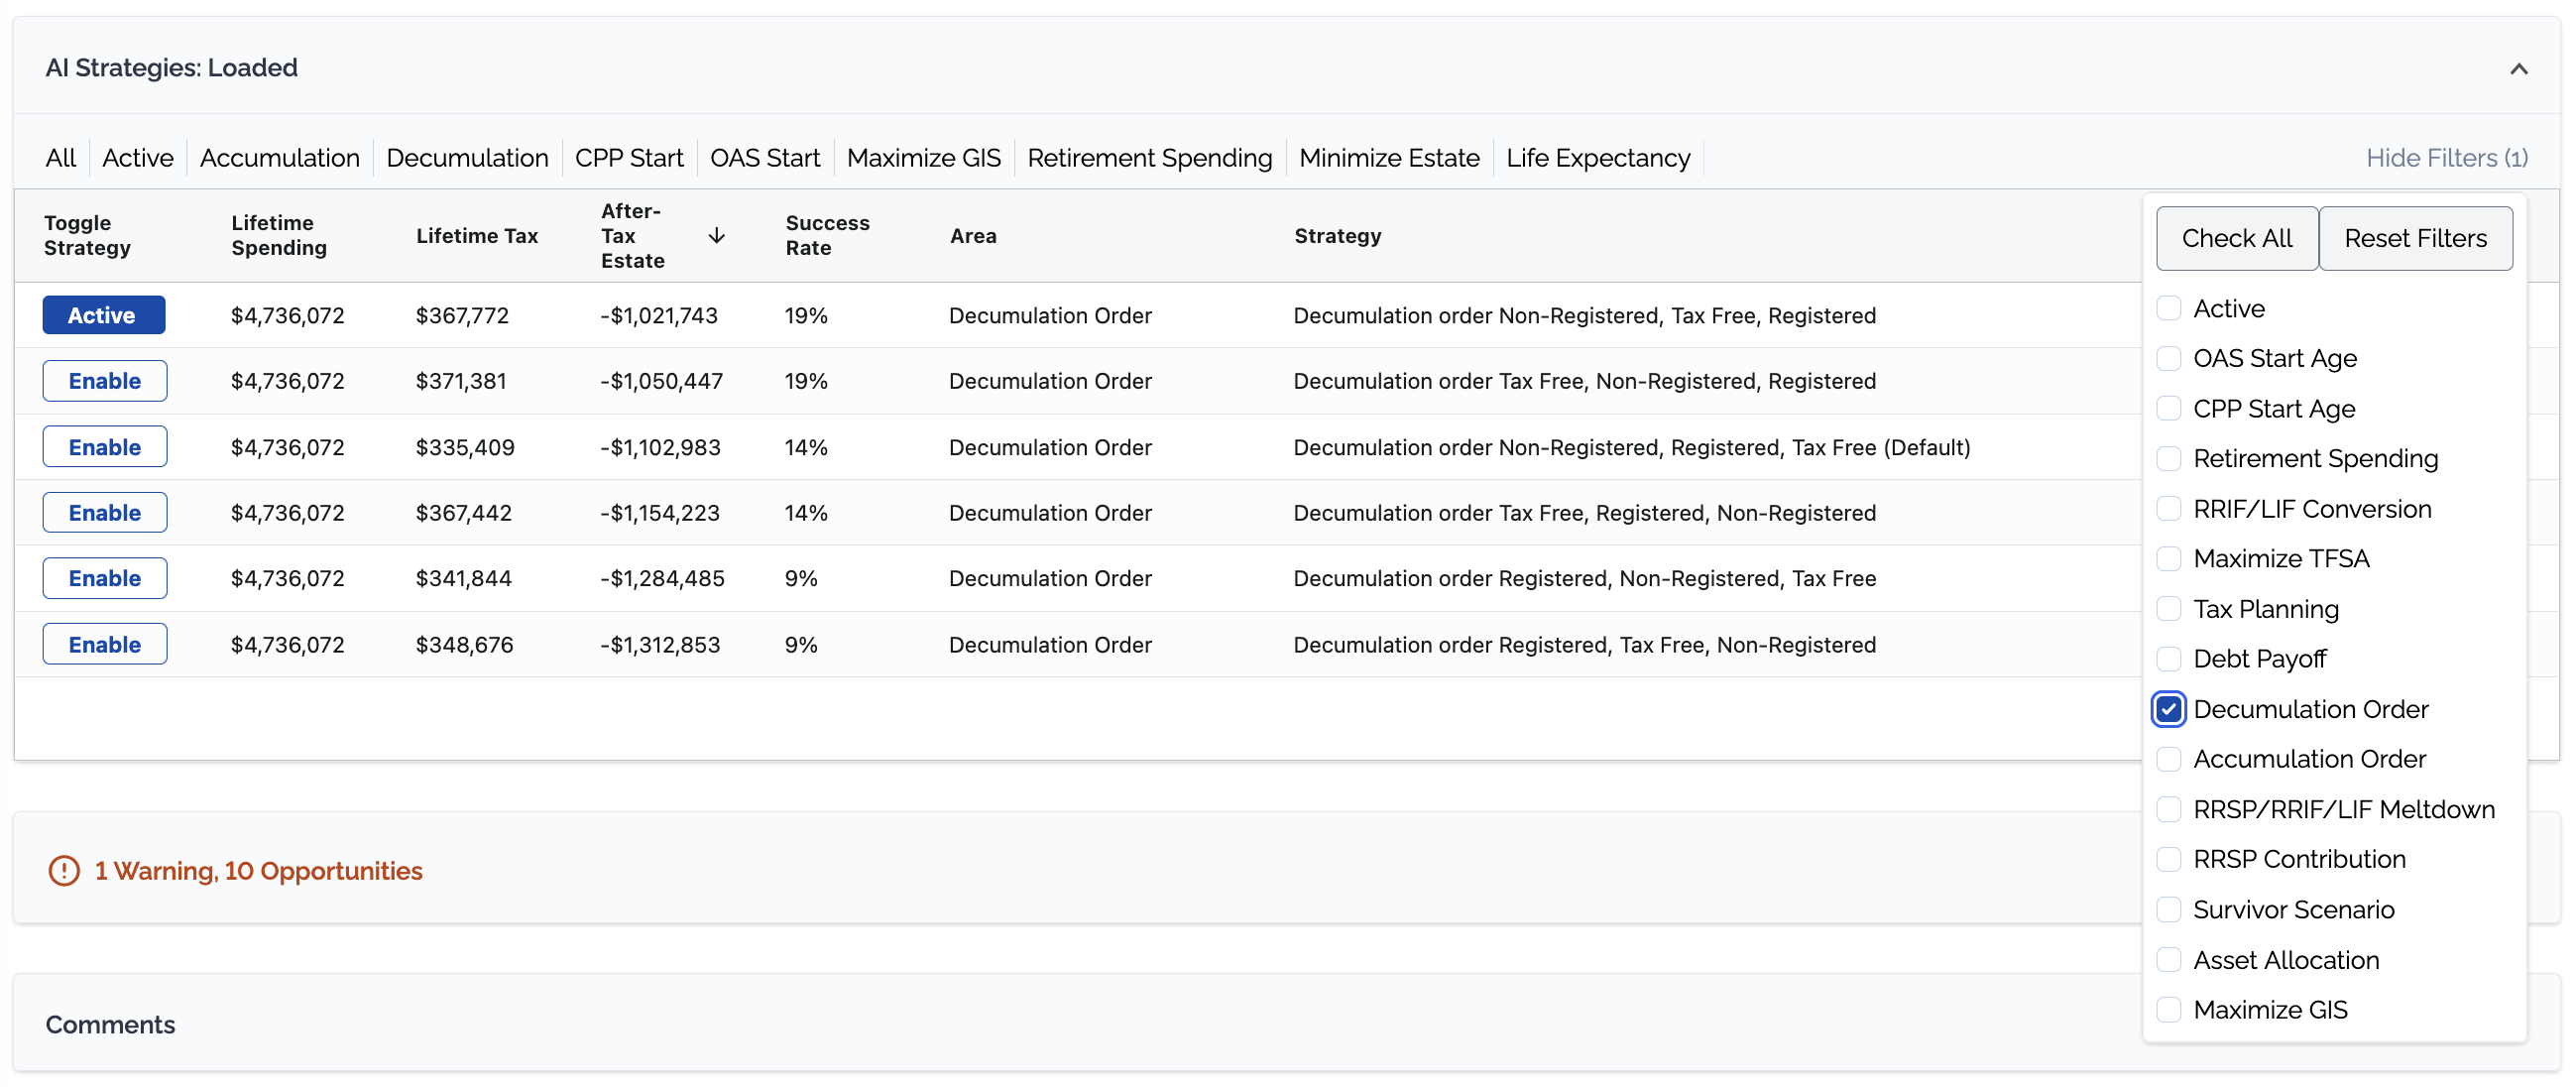Enable the Registered, Tax Free, Non-Registered strategy
The height and width of the screenshot is (1087, 2576).
[x=104, y=645]
